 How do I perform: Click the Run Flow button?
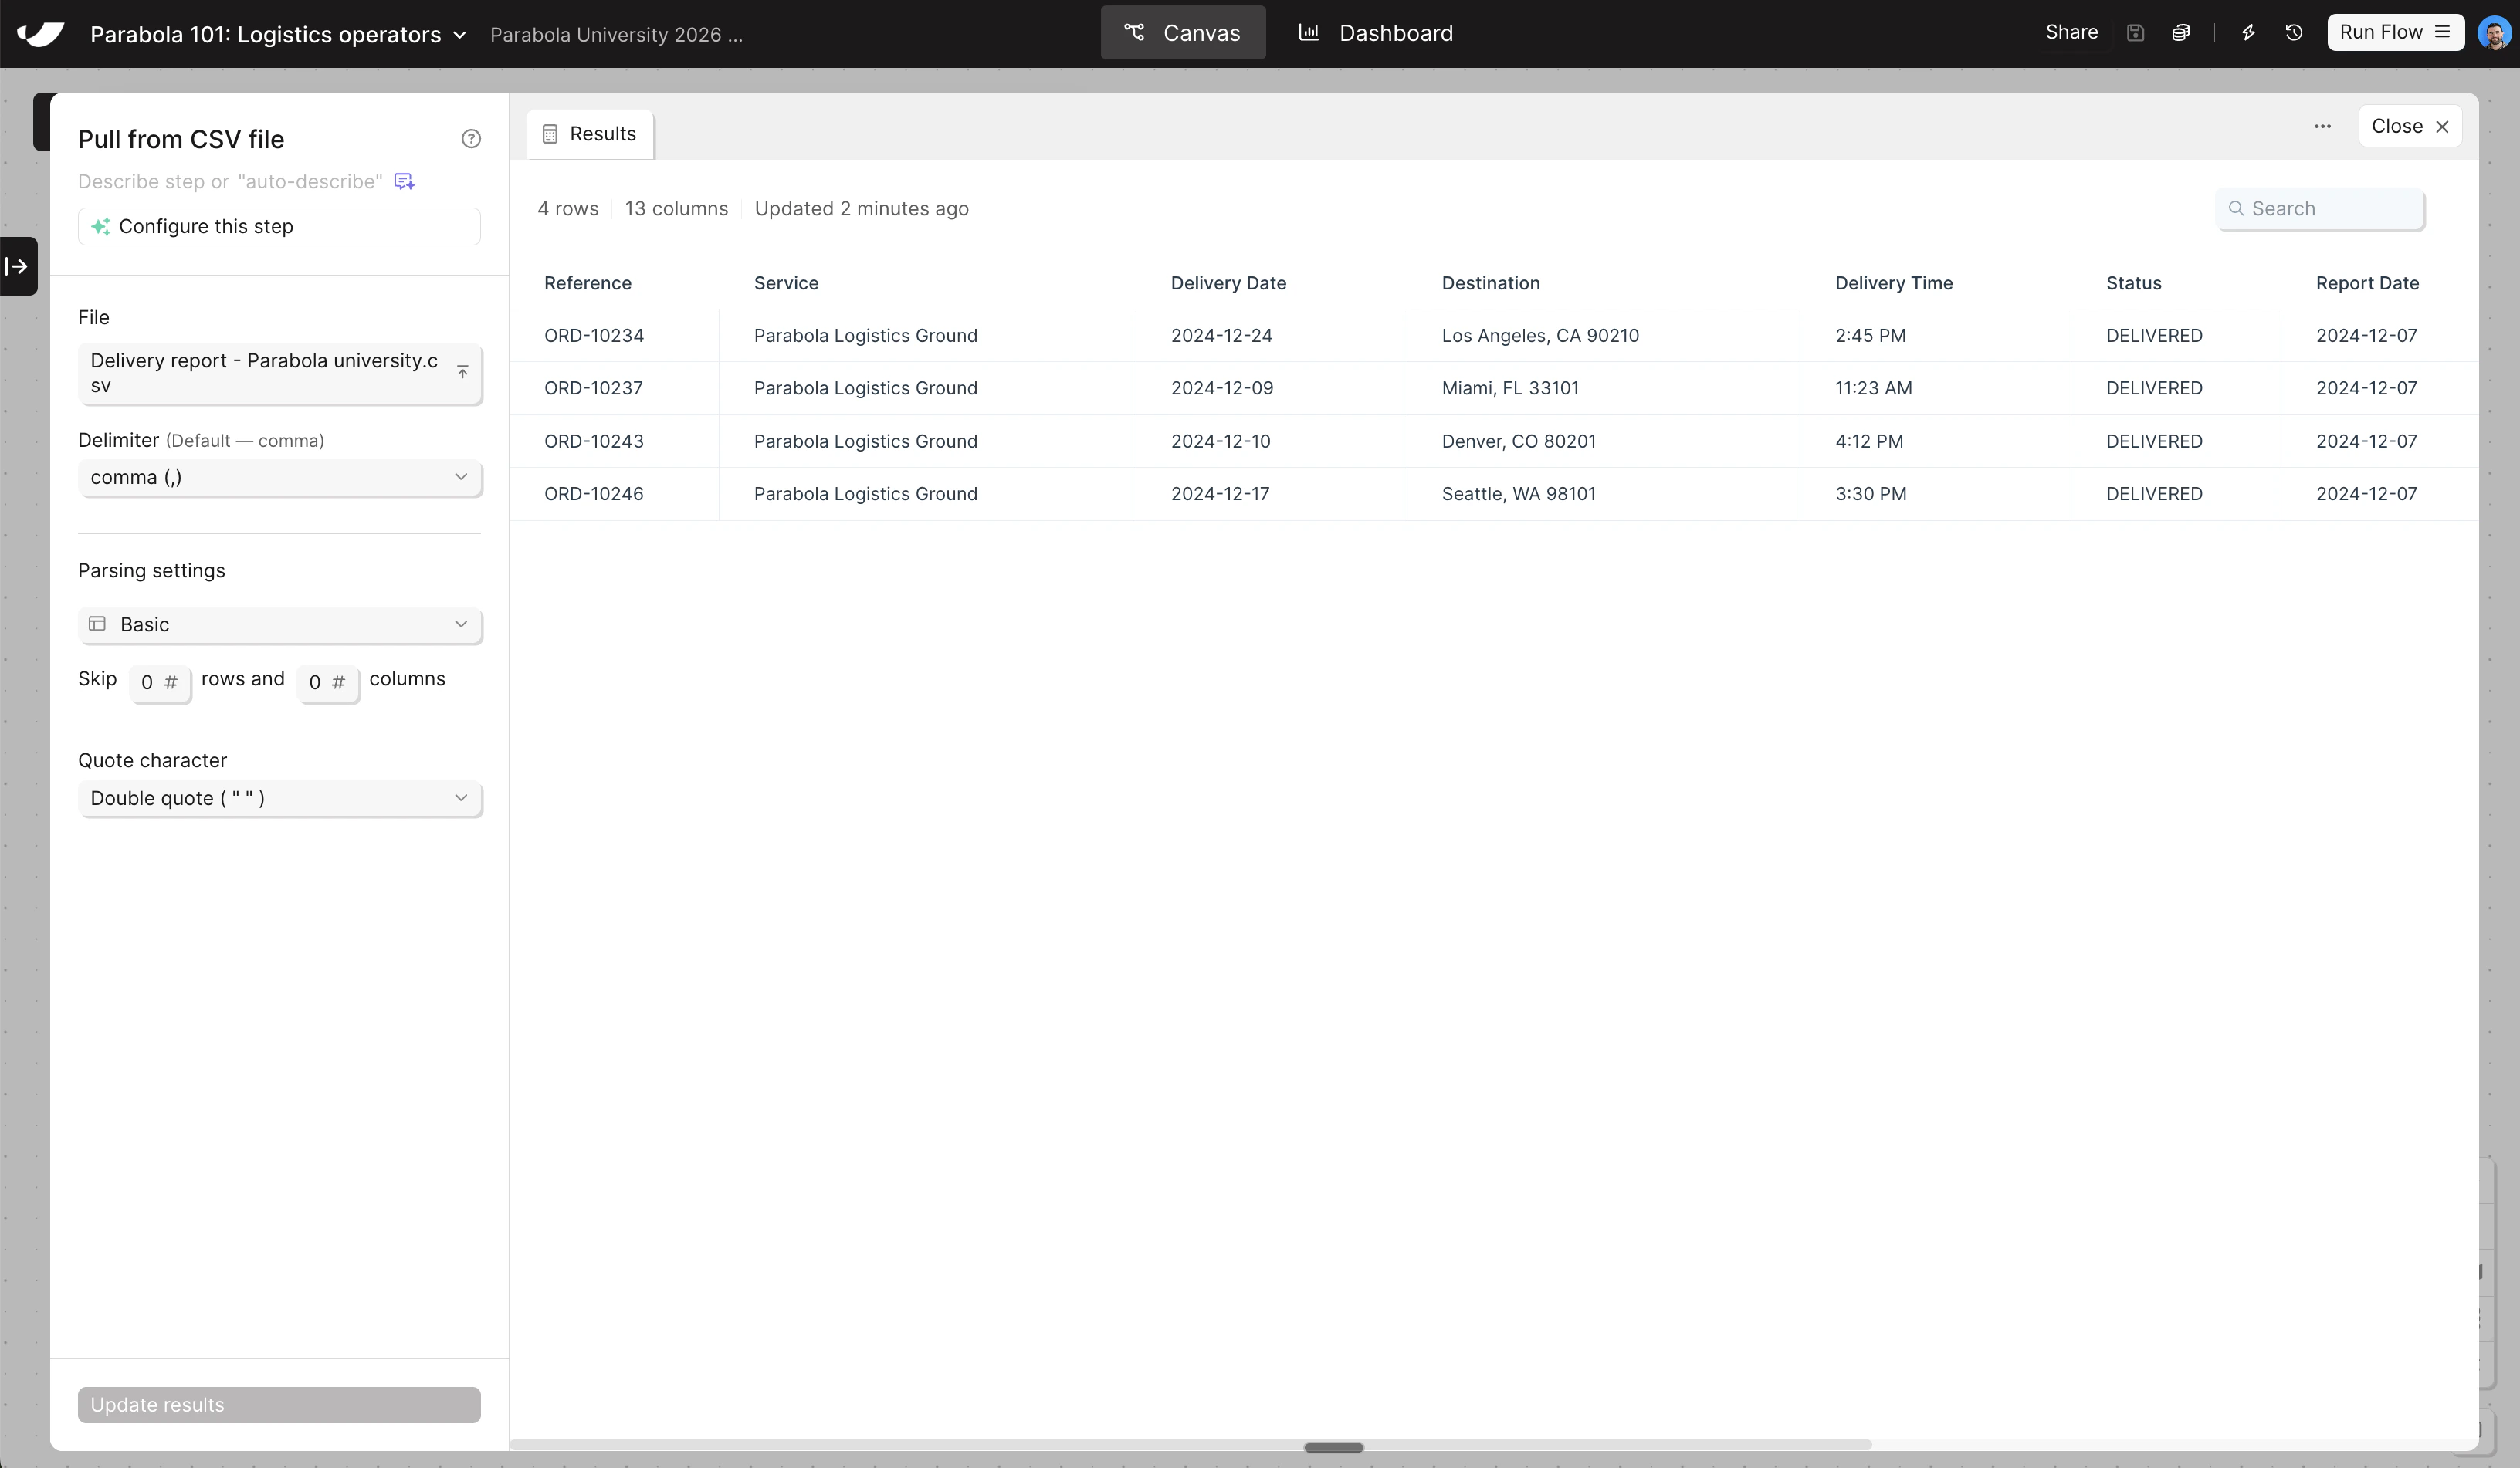(x=2395, y=32)
